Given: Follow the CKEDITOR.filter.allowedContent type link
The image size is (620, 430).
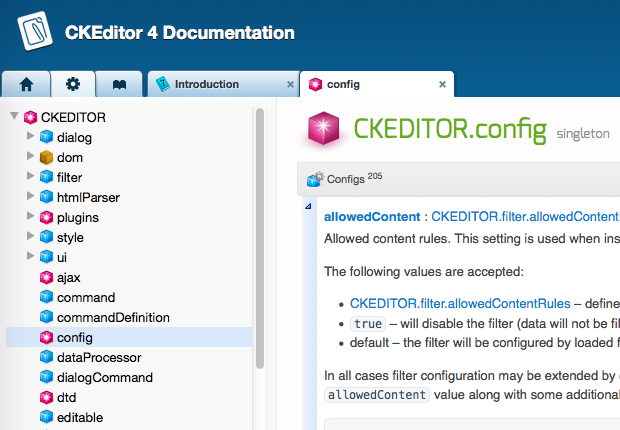Looking at the screenshot, I should (525, 217).
